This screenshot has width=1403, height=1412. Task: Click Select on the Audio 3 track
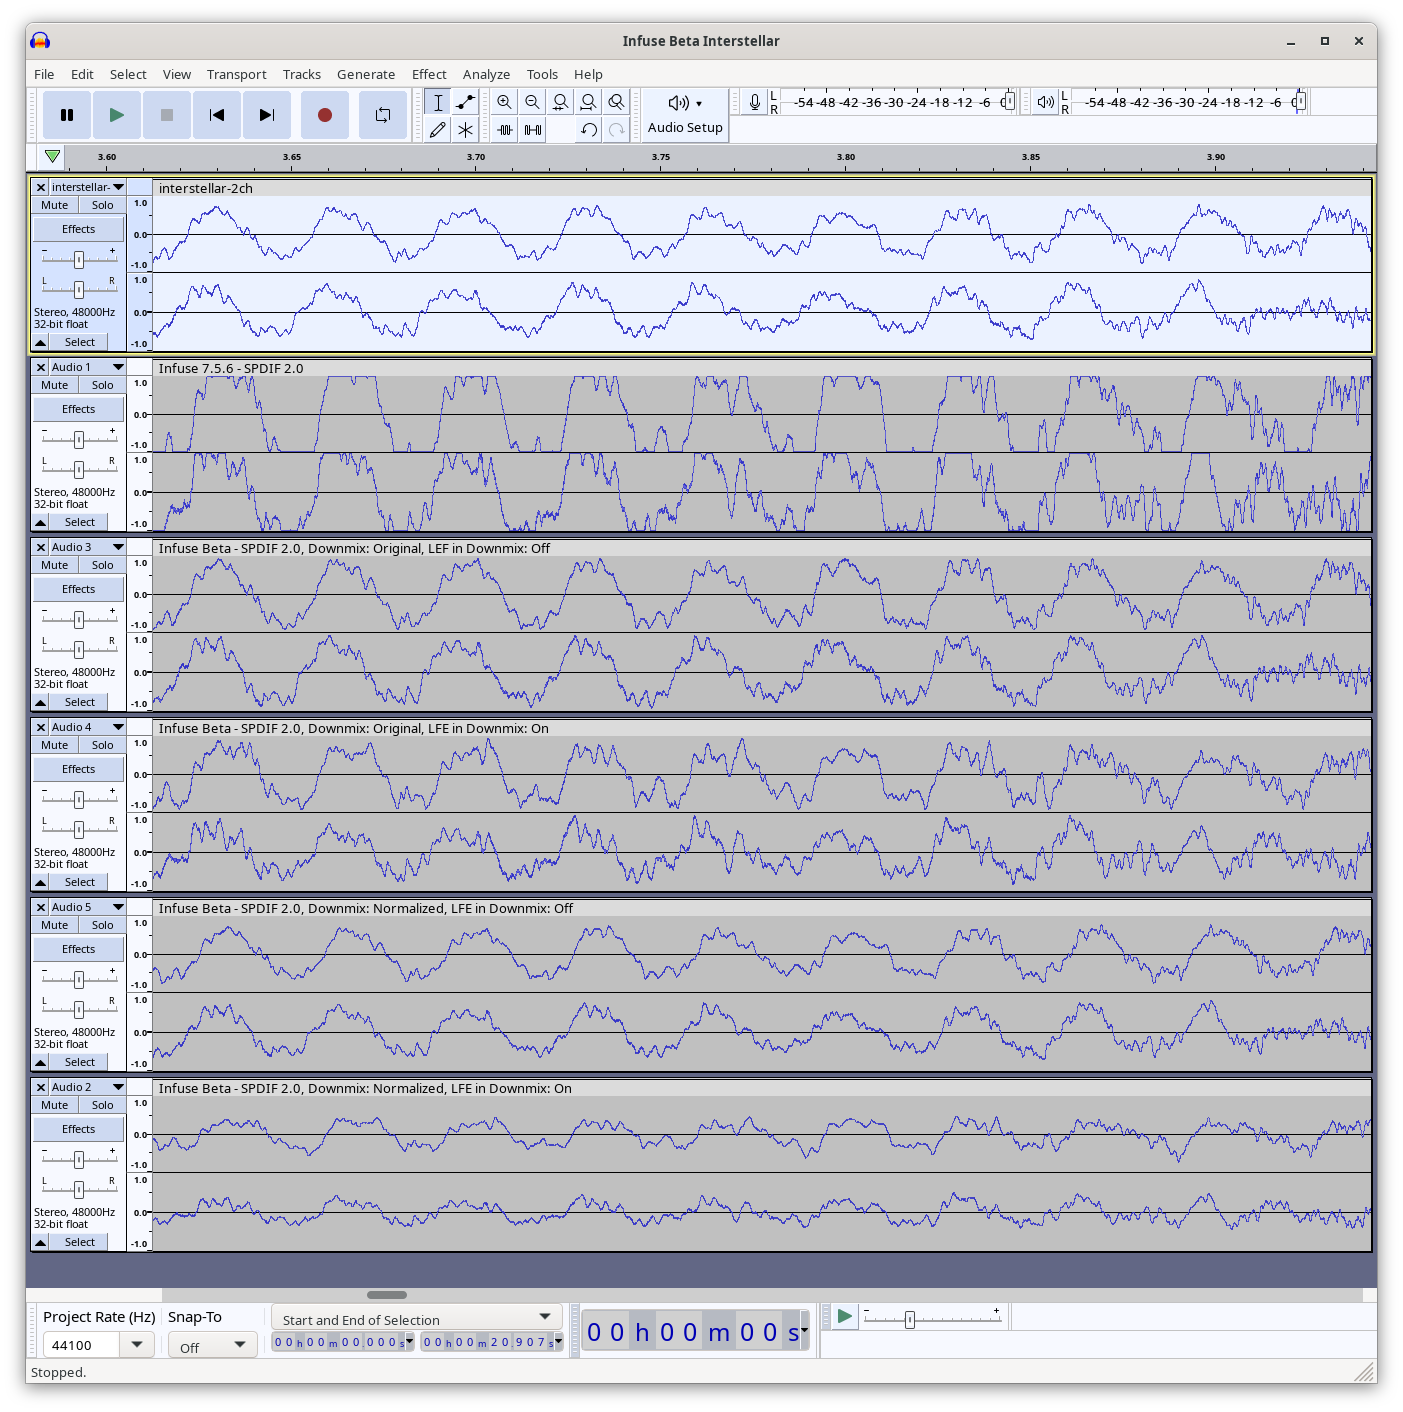[x=80, y=702]
